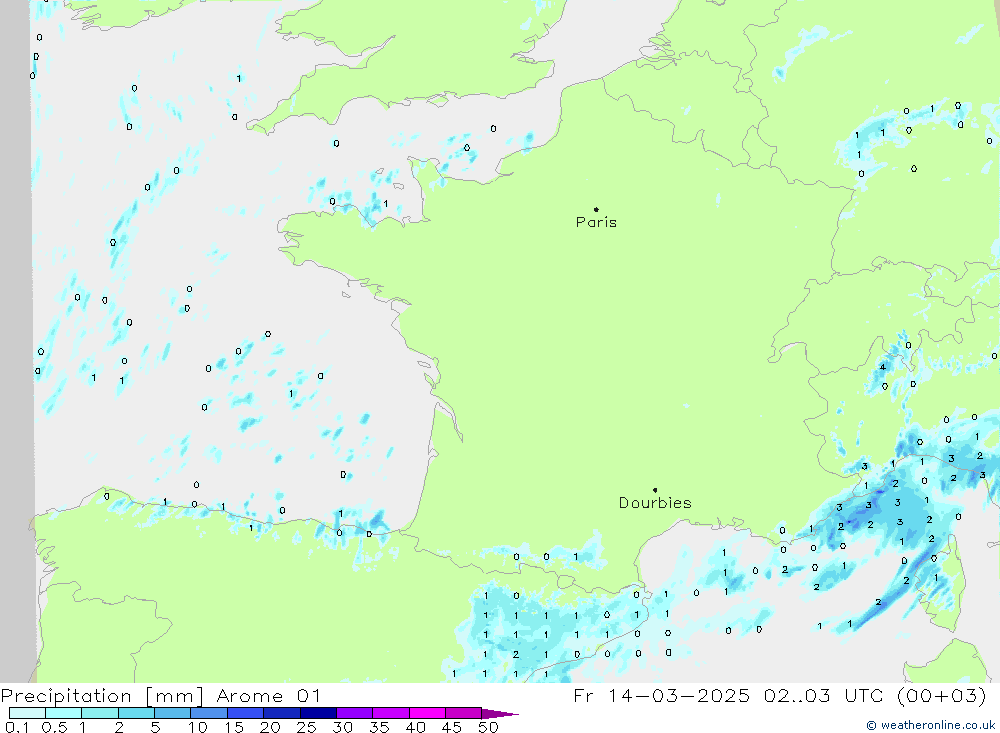Click the Dourbies city label

(x=655, y=503)
